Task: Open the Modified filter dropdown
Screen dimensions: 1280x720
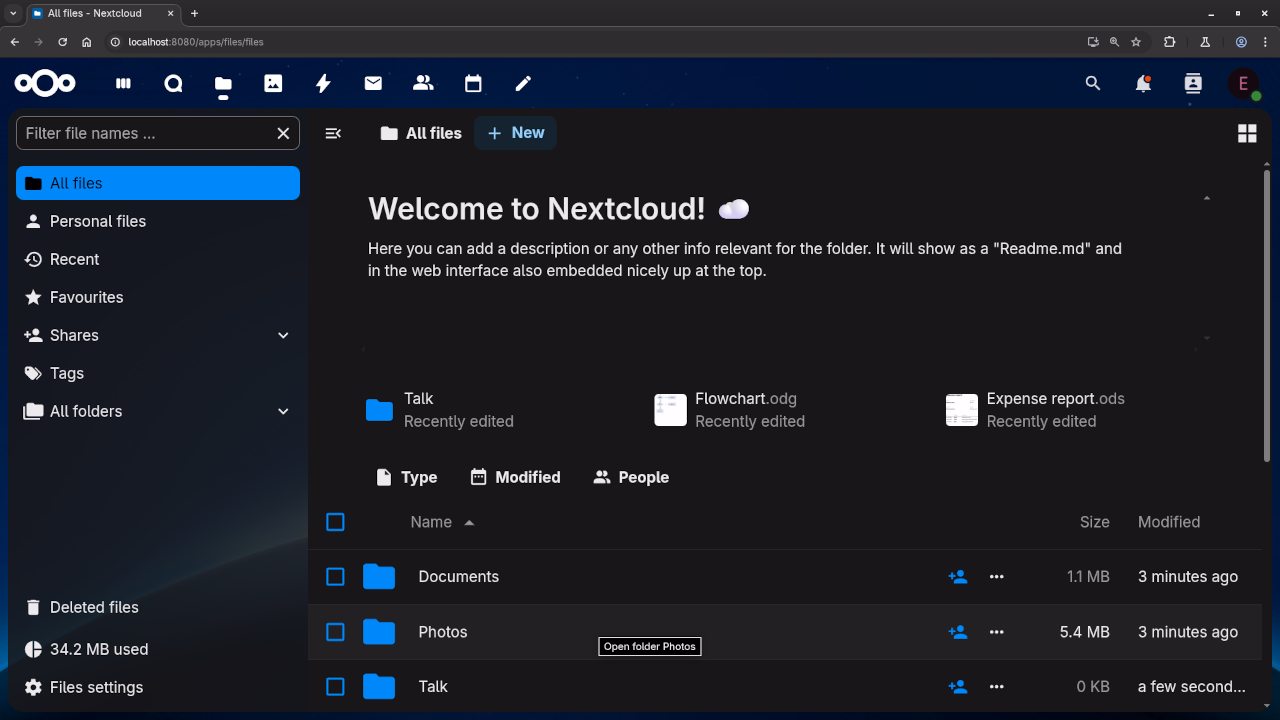Action: 515,477
